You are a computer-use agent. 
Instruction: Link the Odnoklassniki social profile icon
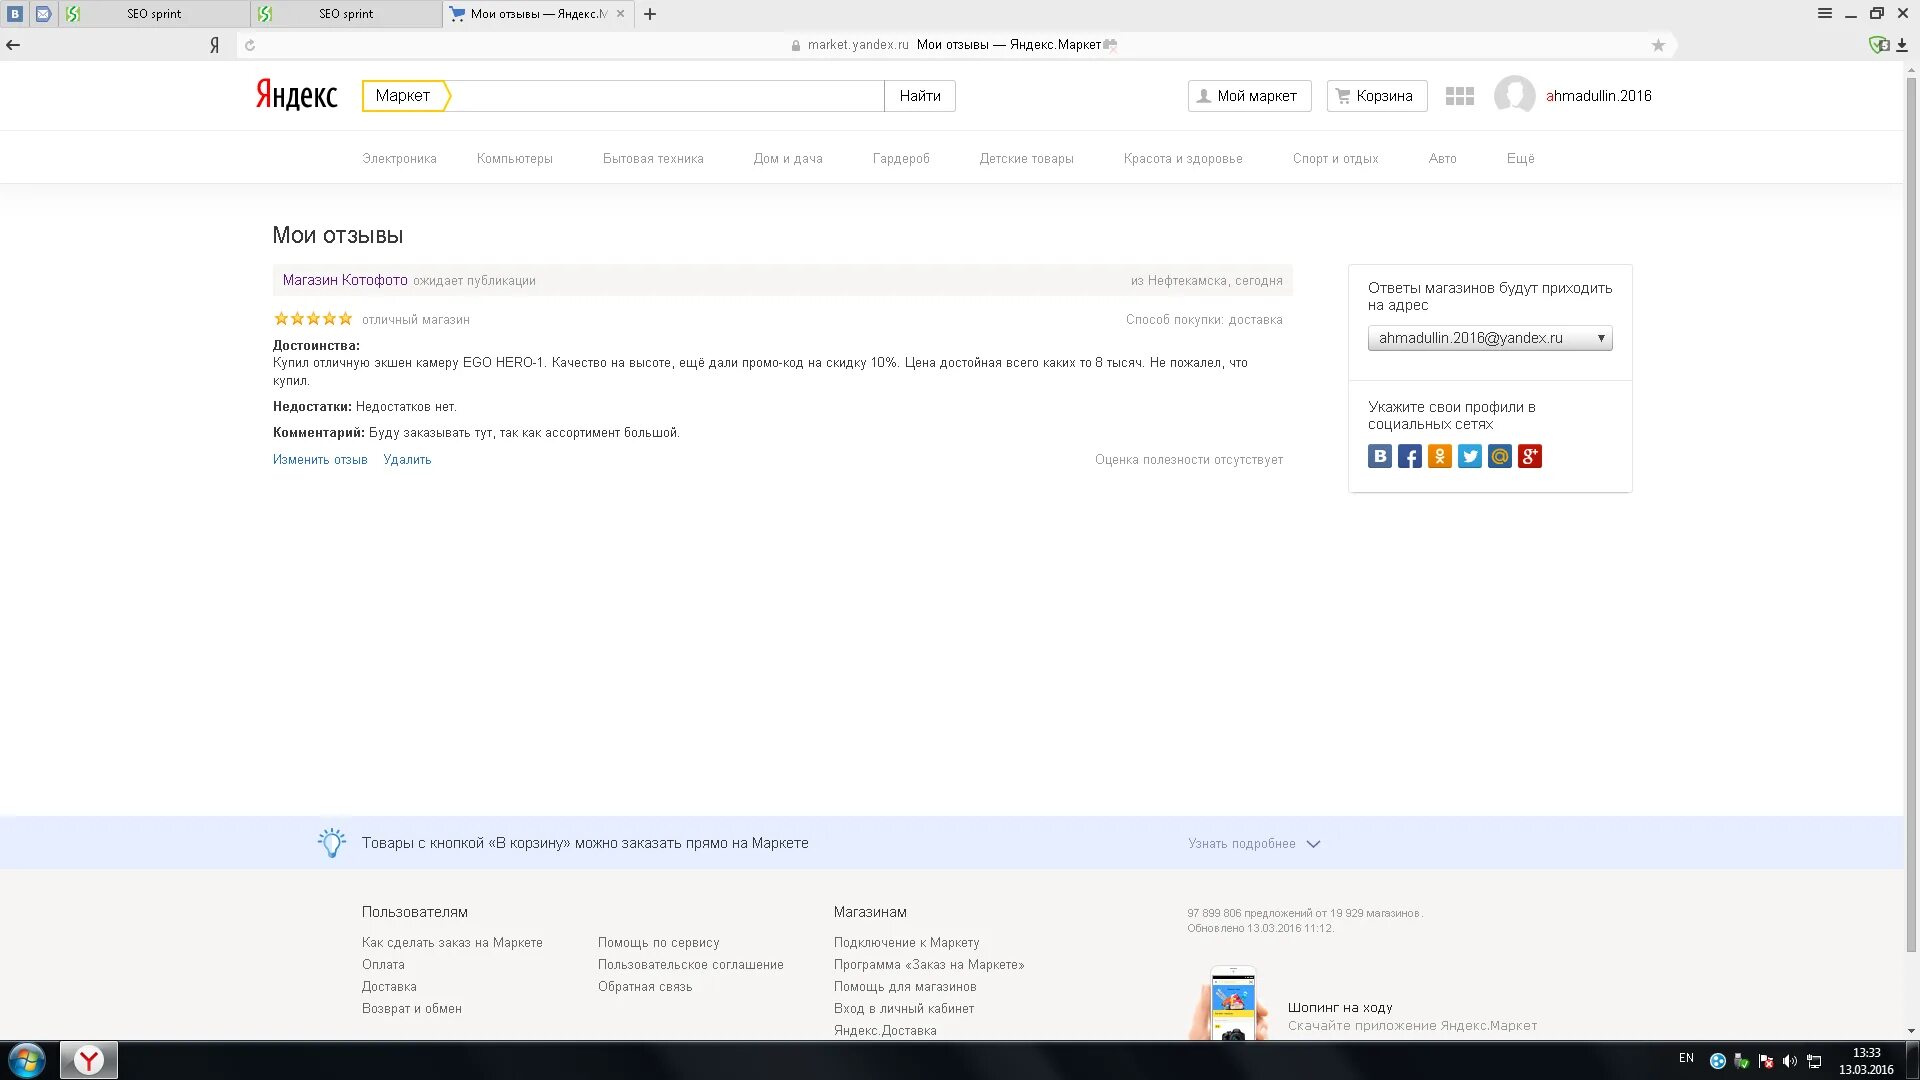1440,457
